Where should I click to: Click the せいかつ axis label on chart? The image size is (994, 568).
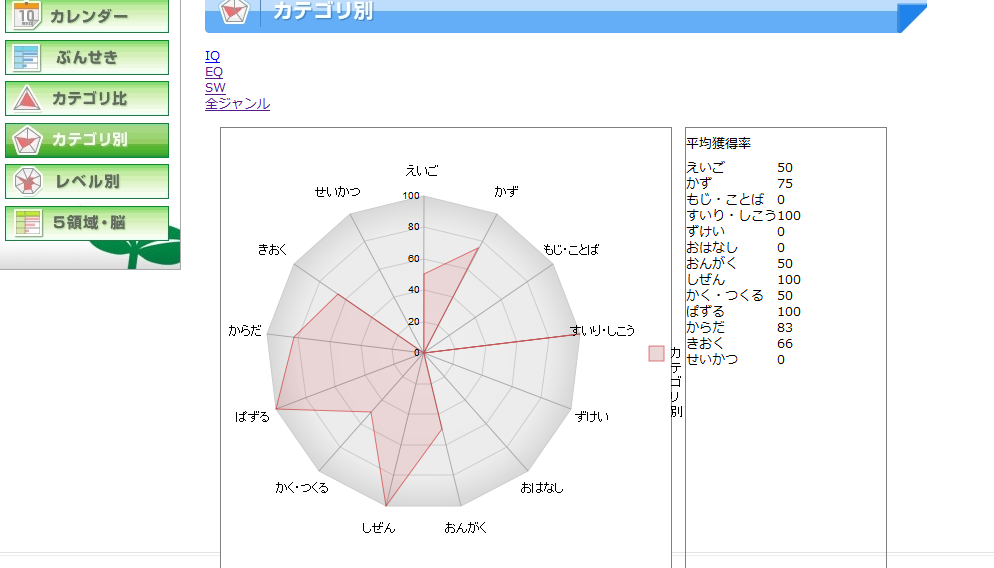click(337, 191)
